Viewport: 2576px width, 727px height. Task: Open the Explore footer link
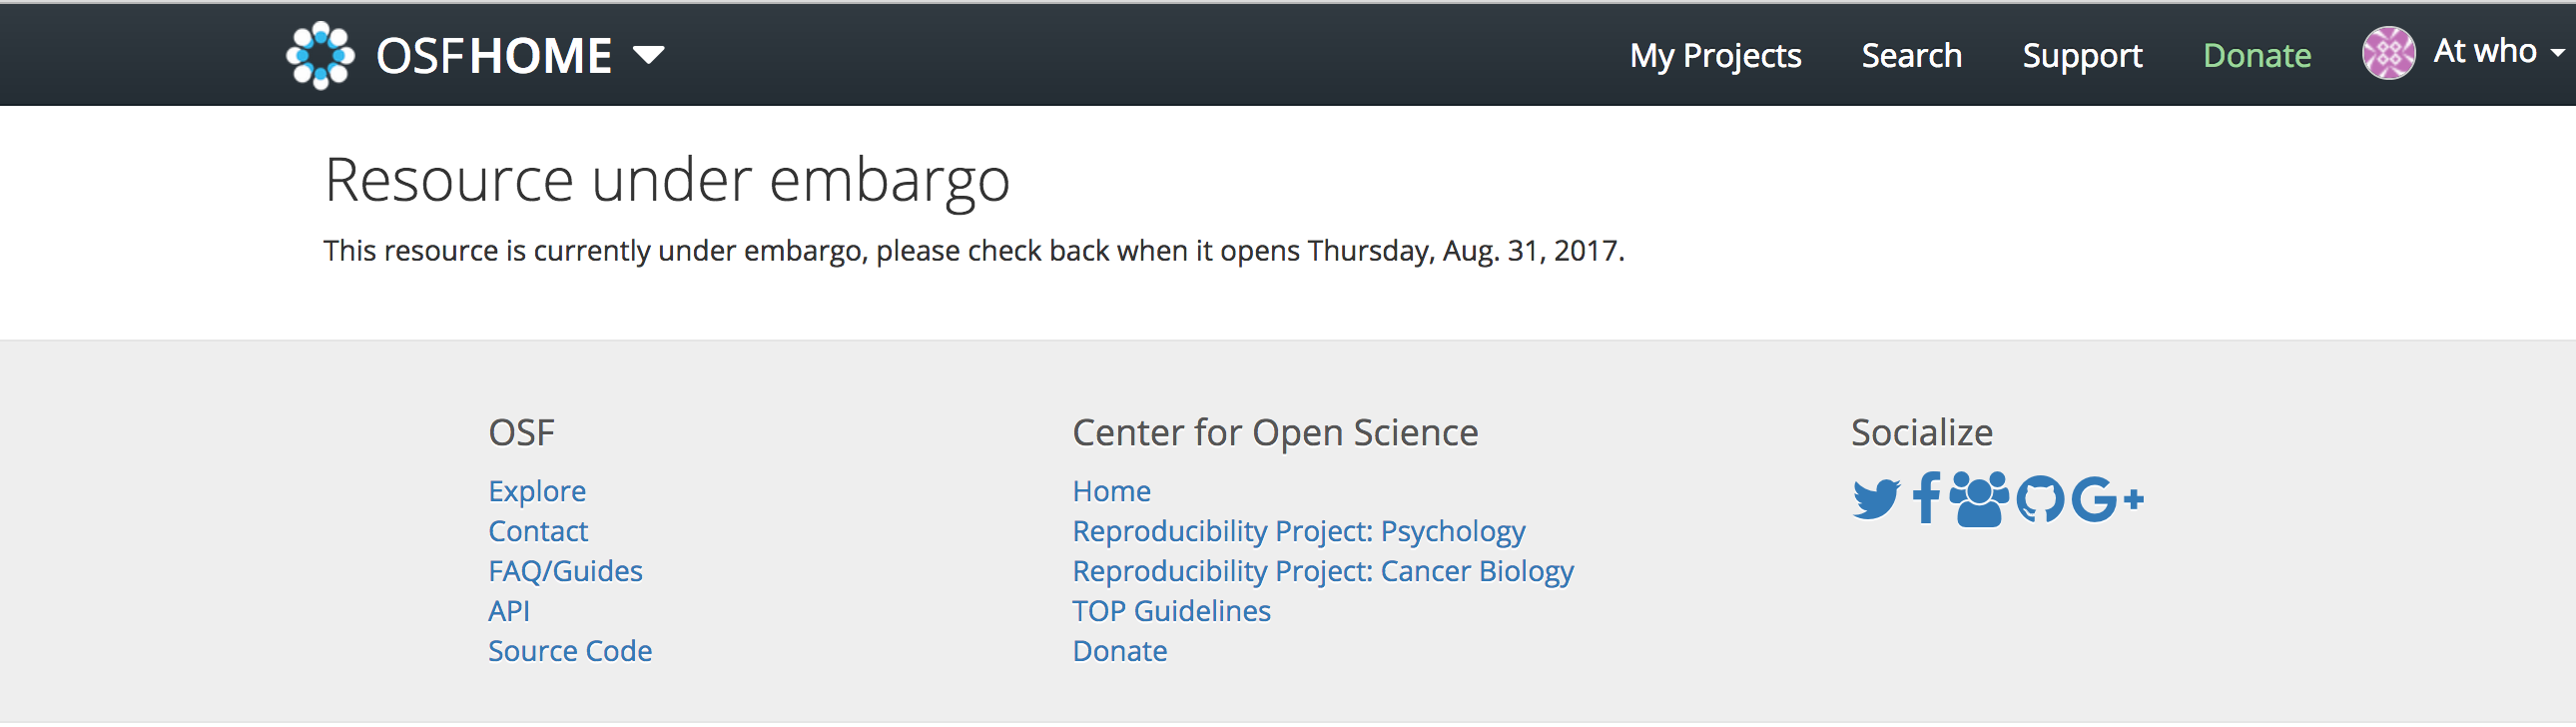click(x=537, y=491)
